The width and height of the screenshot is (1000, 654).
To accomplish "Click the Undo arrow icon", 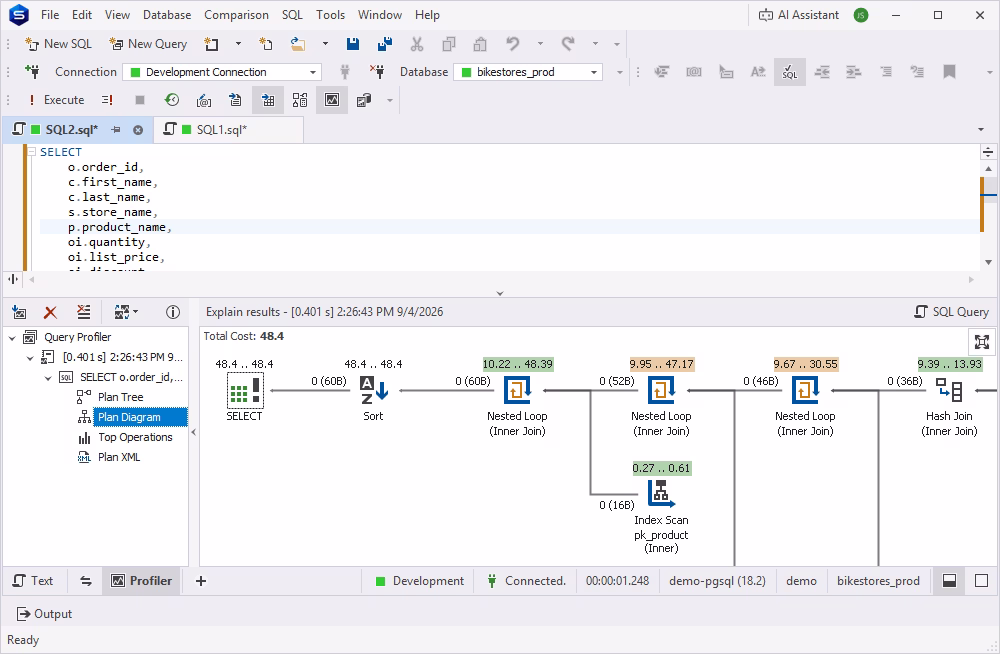I will 513,43.
